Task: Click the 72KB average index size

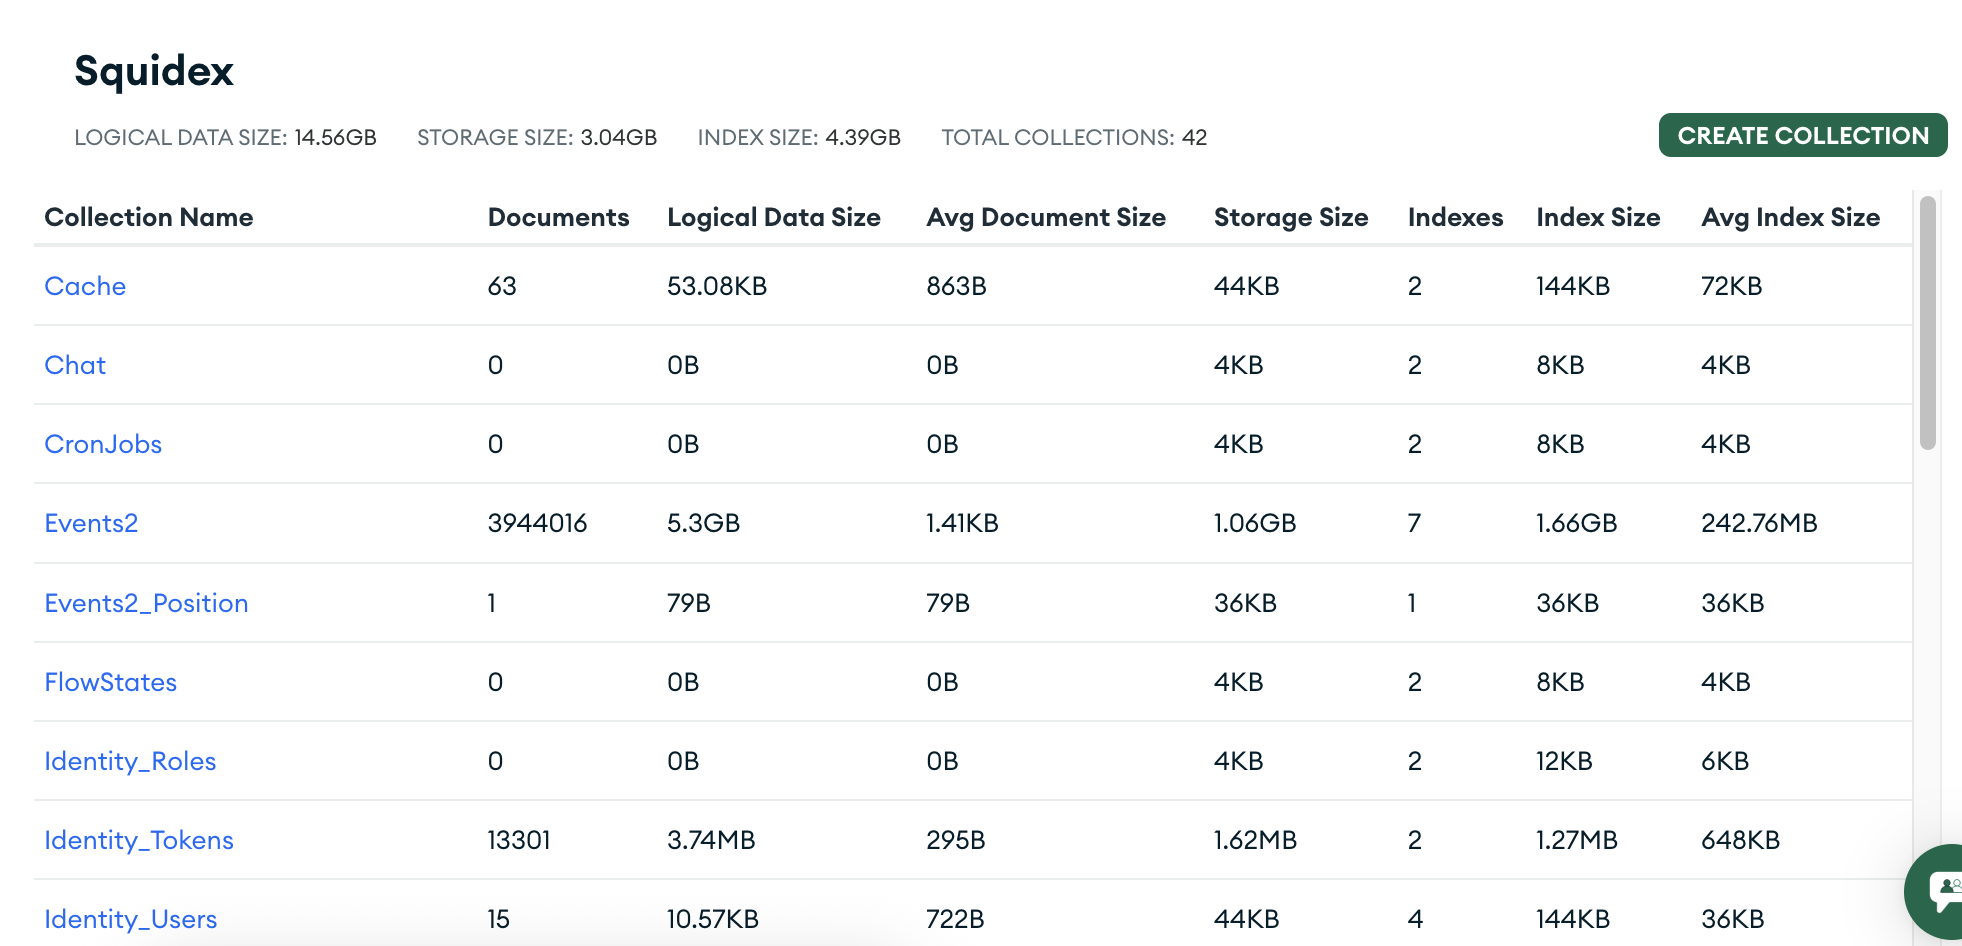Action: click(x=1731, y=286)
